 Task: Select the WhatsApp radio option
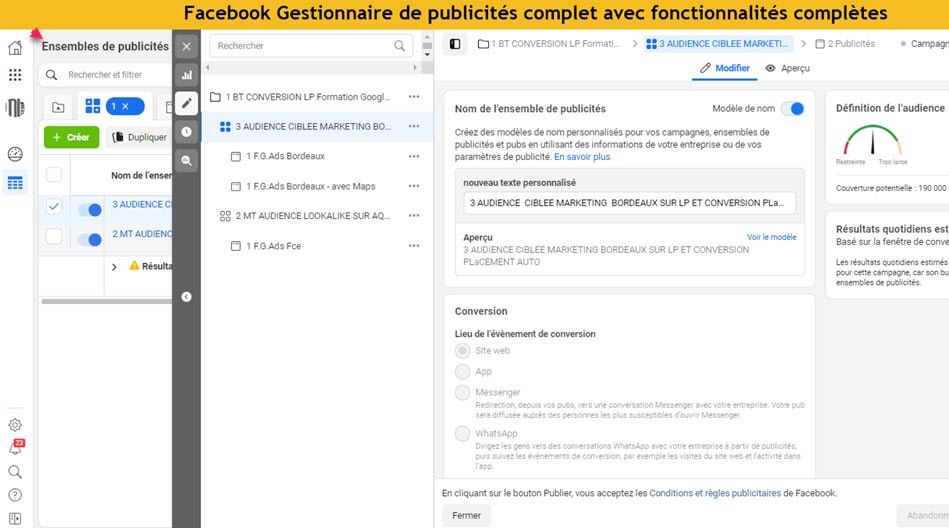click(462, 434)
